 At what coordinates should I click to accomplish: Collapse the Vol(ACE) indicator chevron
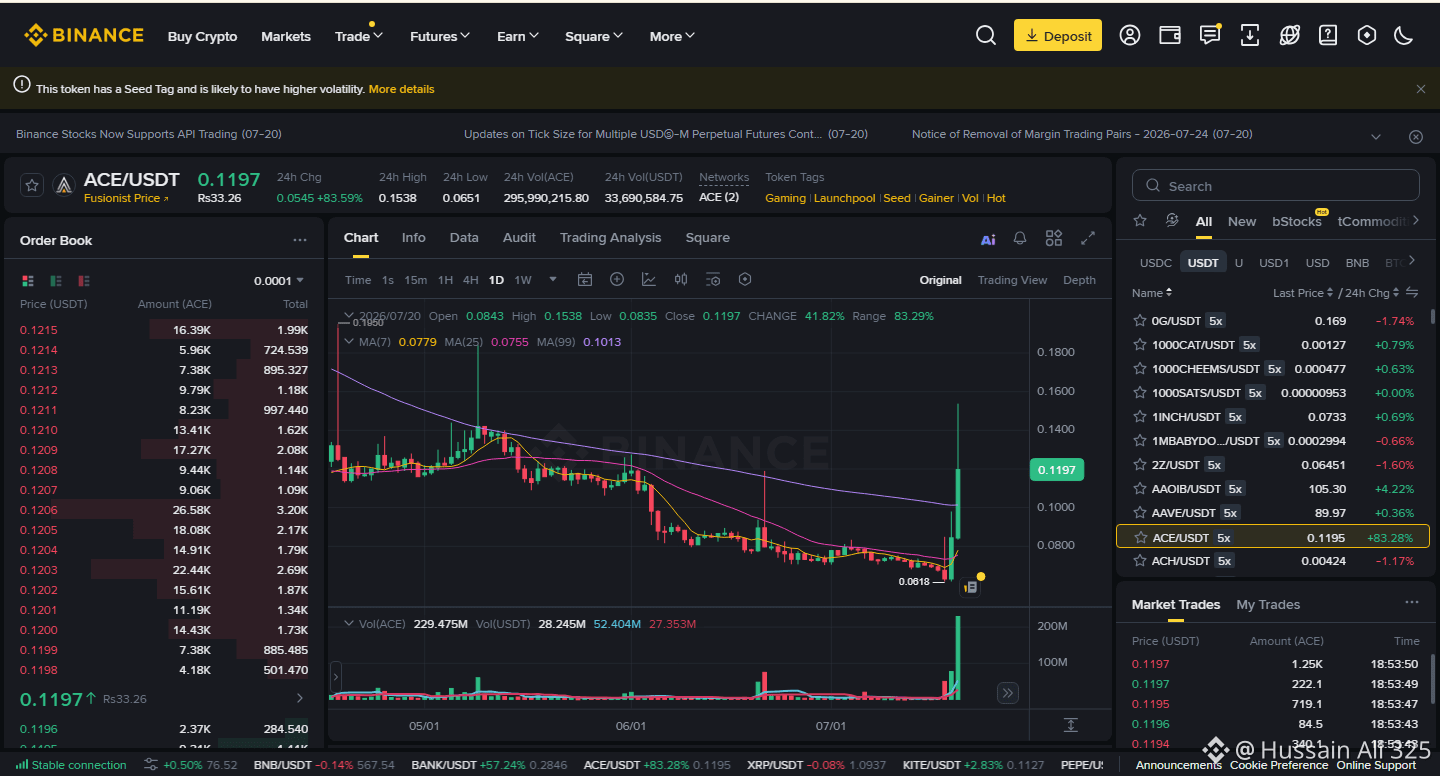pyautogui.click(x=349, y=624)
